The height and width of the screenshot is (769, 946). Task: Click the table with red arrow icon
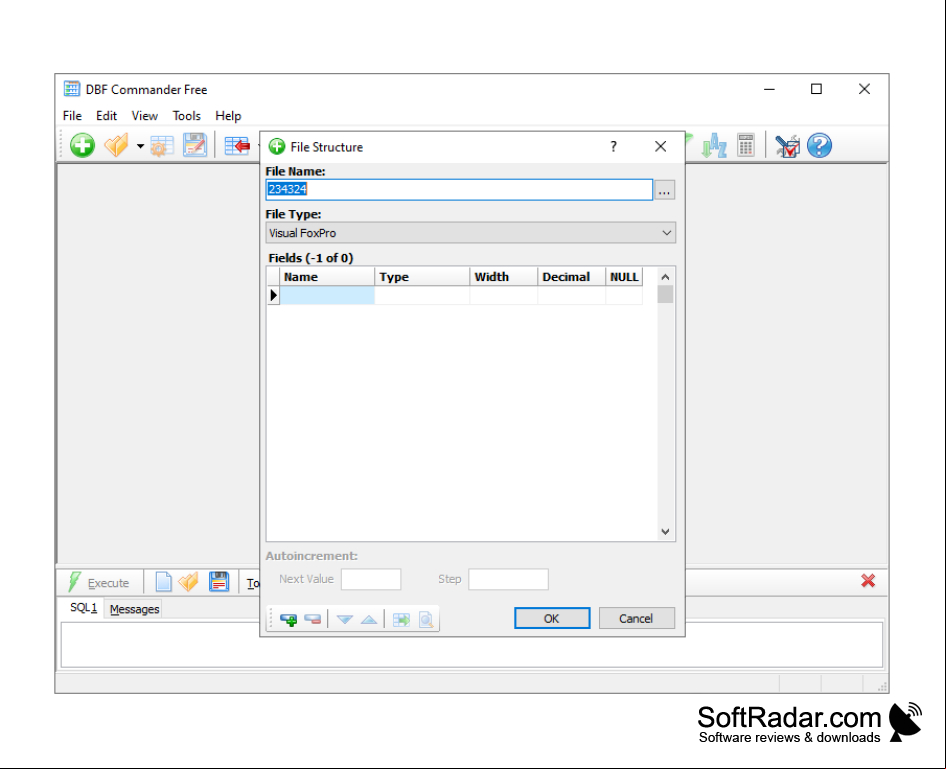point(237,145)
